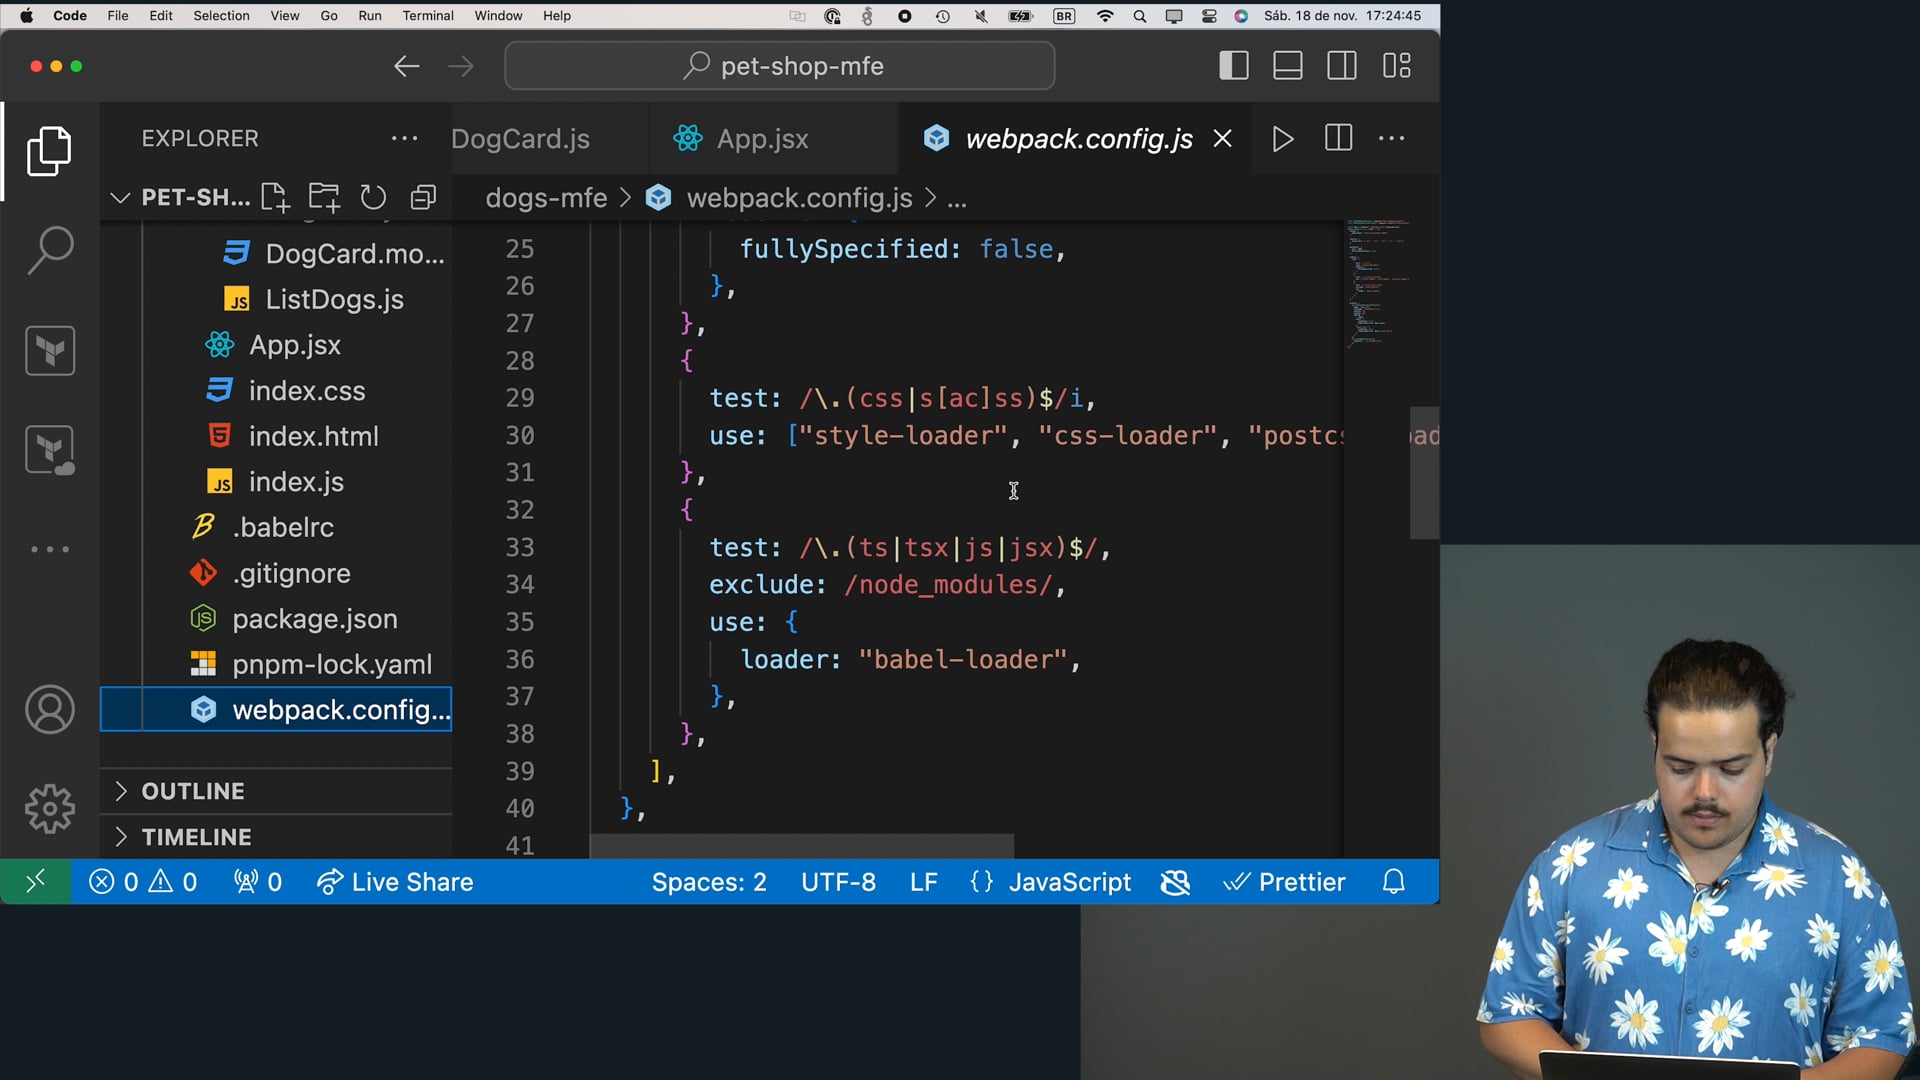Open the Terminal menu

click(428, 16)
